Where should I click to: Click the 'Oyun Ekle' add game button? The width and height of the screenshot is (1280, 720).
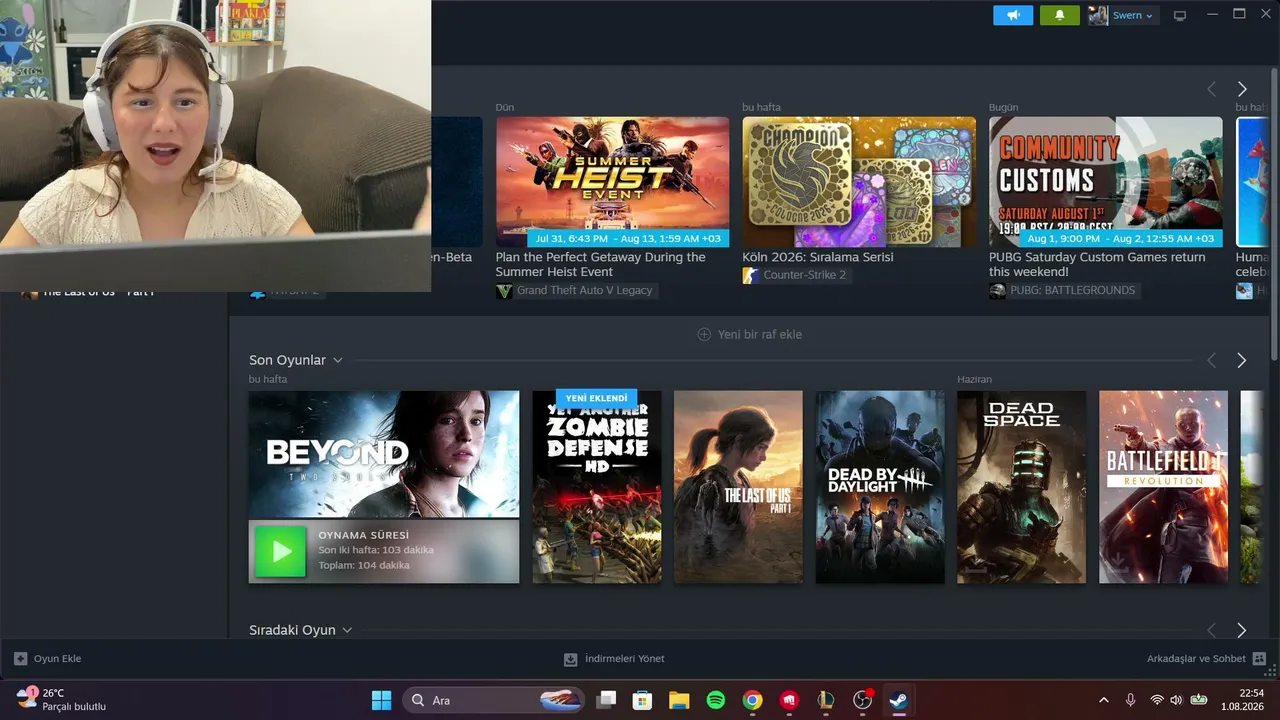coord(48,659)
